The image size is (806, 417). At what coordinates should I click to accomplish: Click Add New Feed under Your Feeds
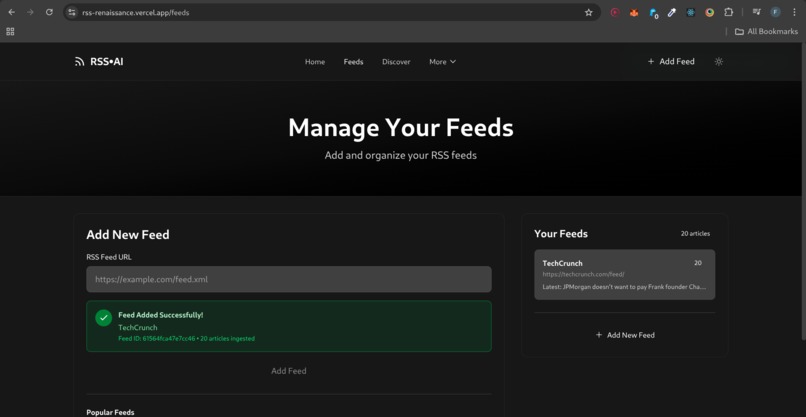625,335
